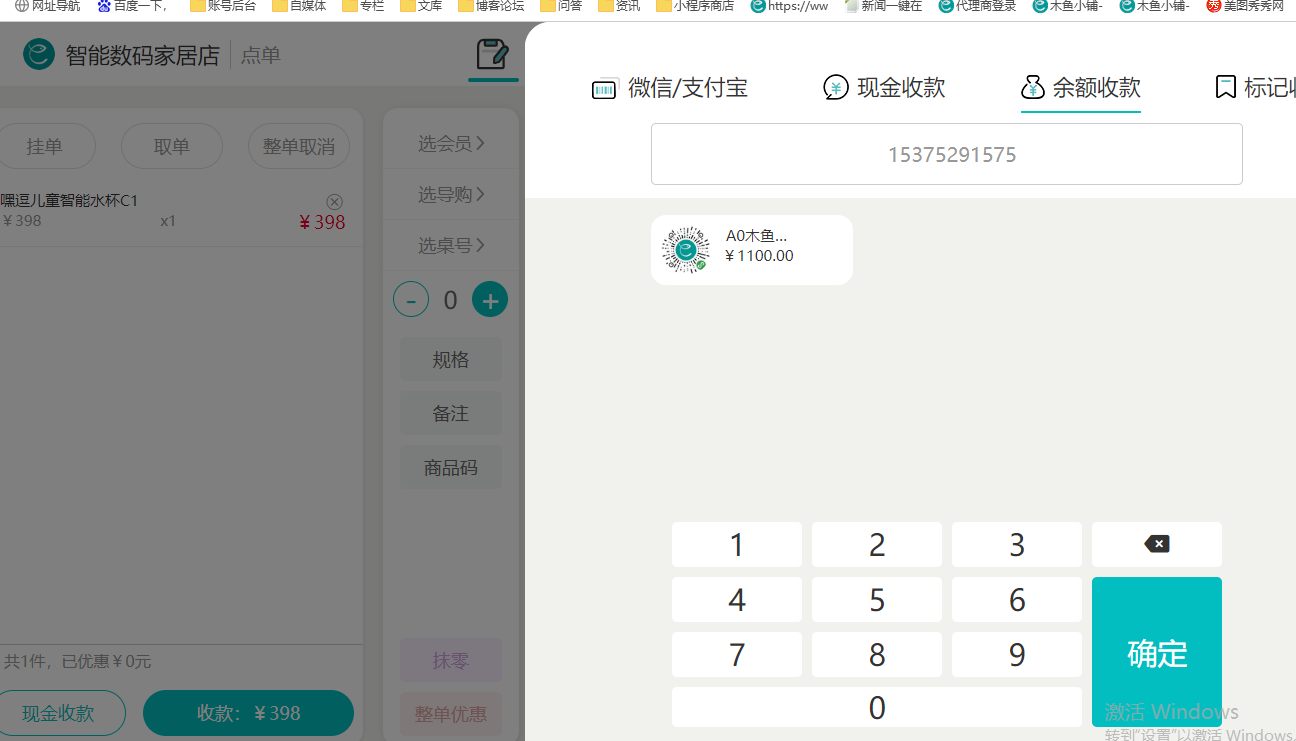Open the 小程序商店 bookmark folder

click(x=695, y=6)
